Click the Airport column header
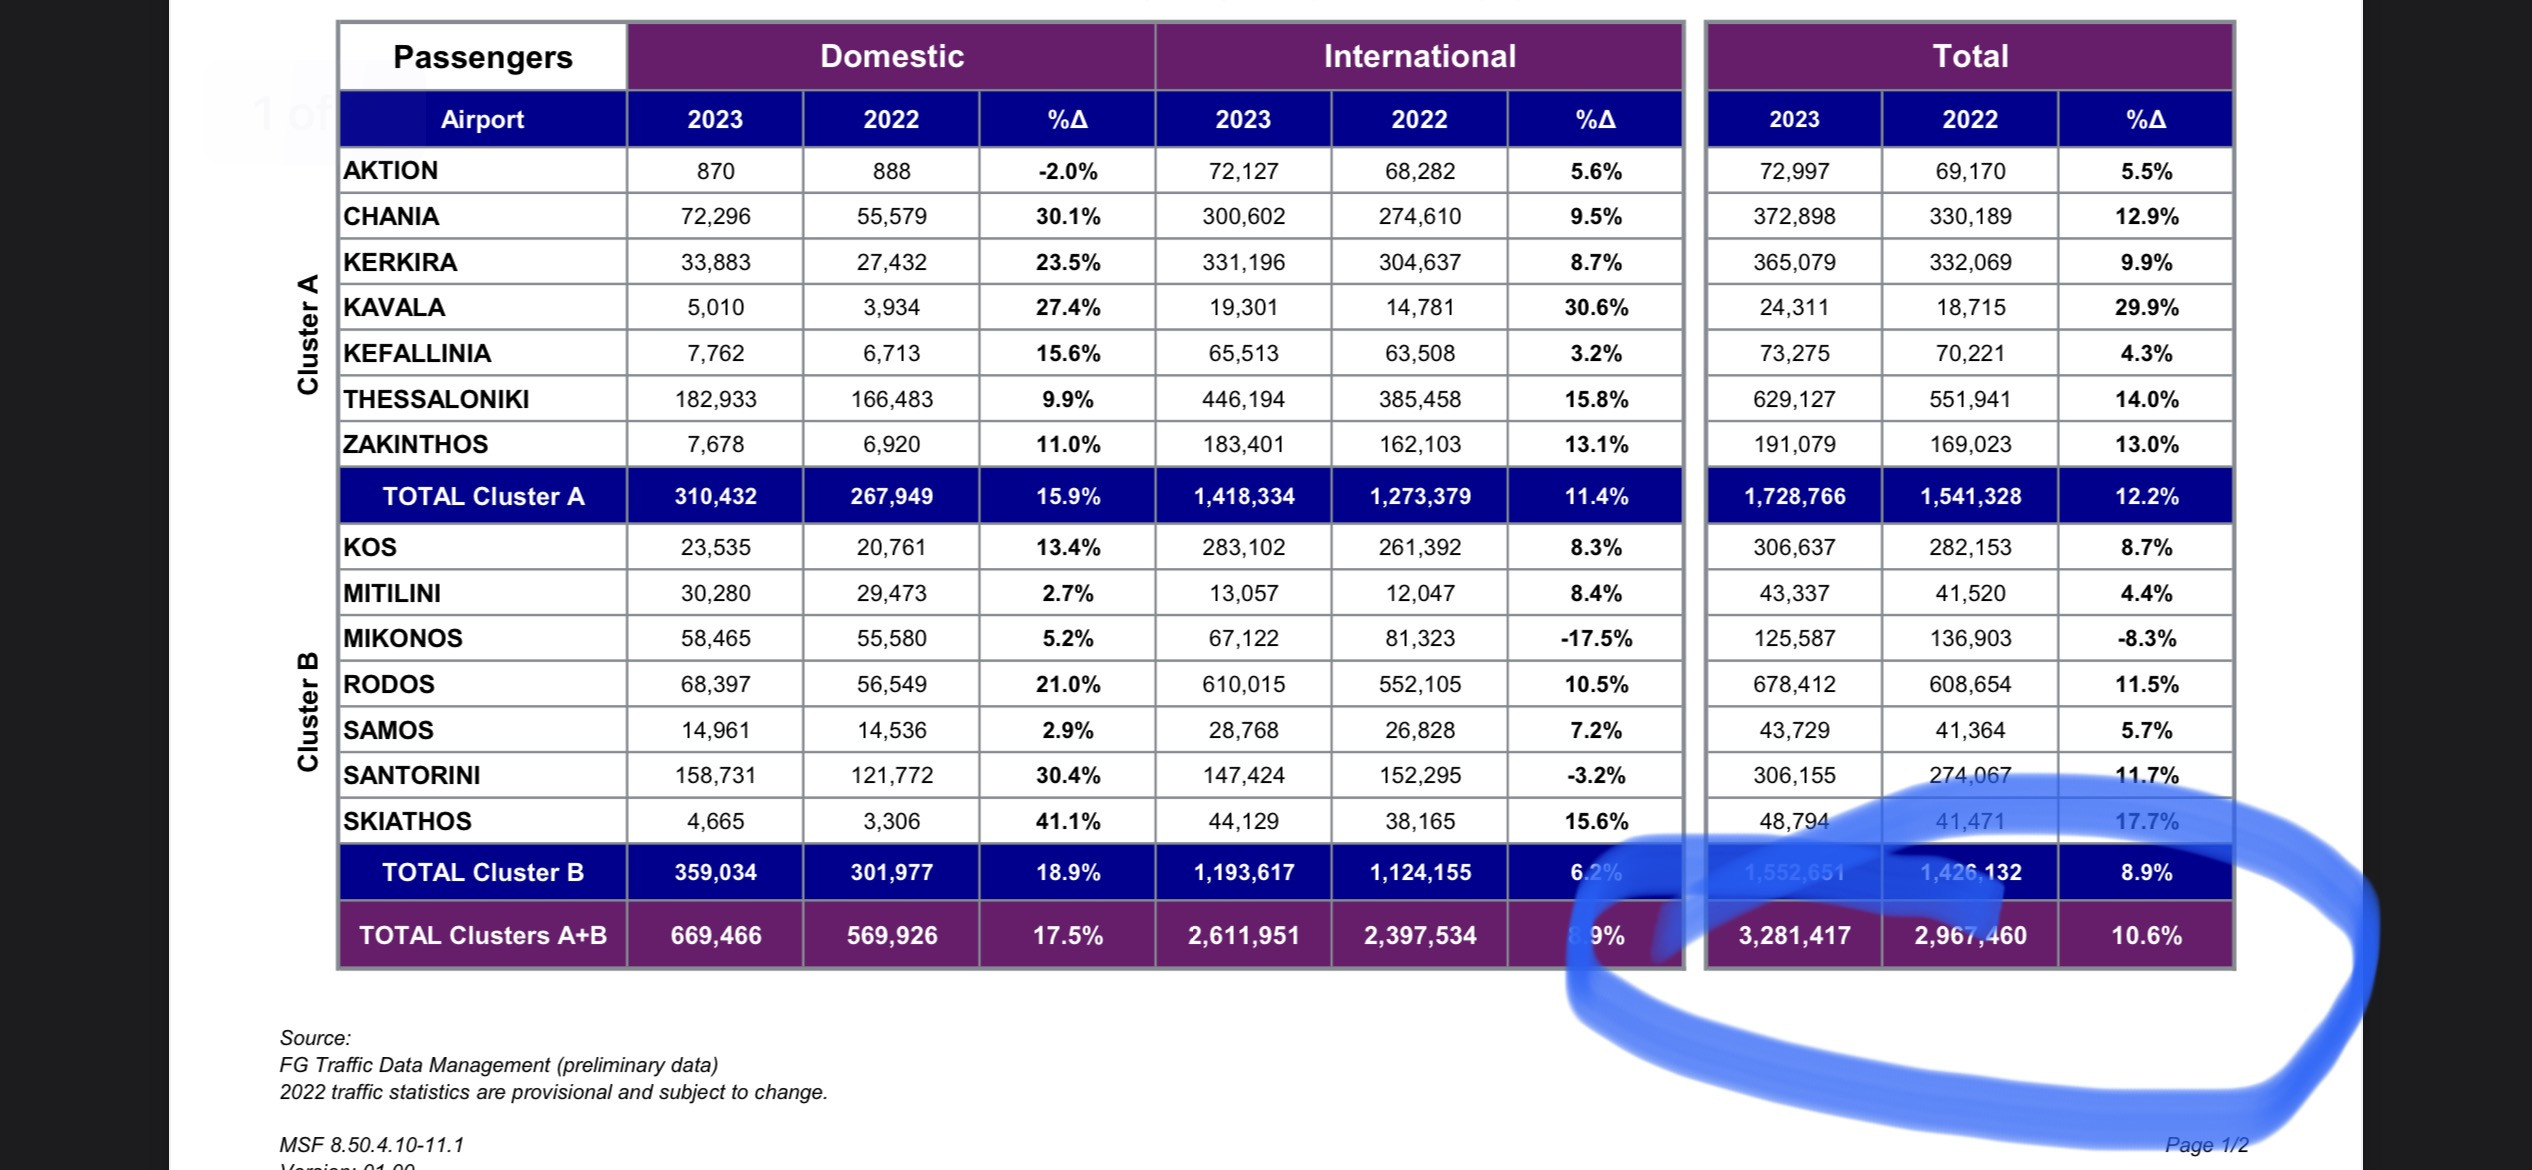 [x=483, y=119]
